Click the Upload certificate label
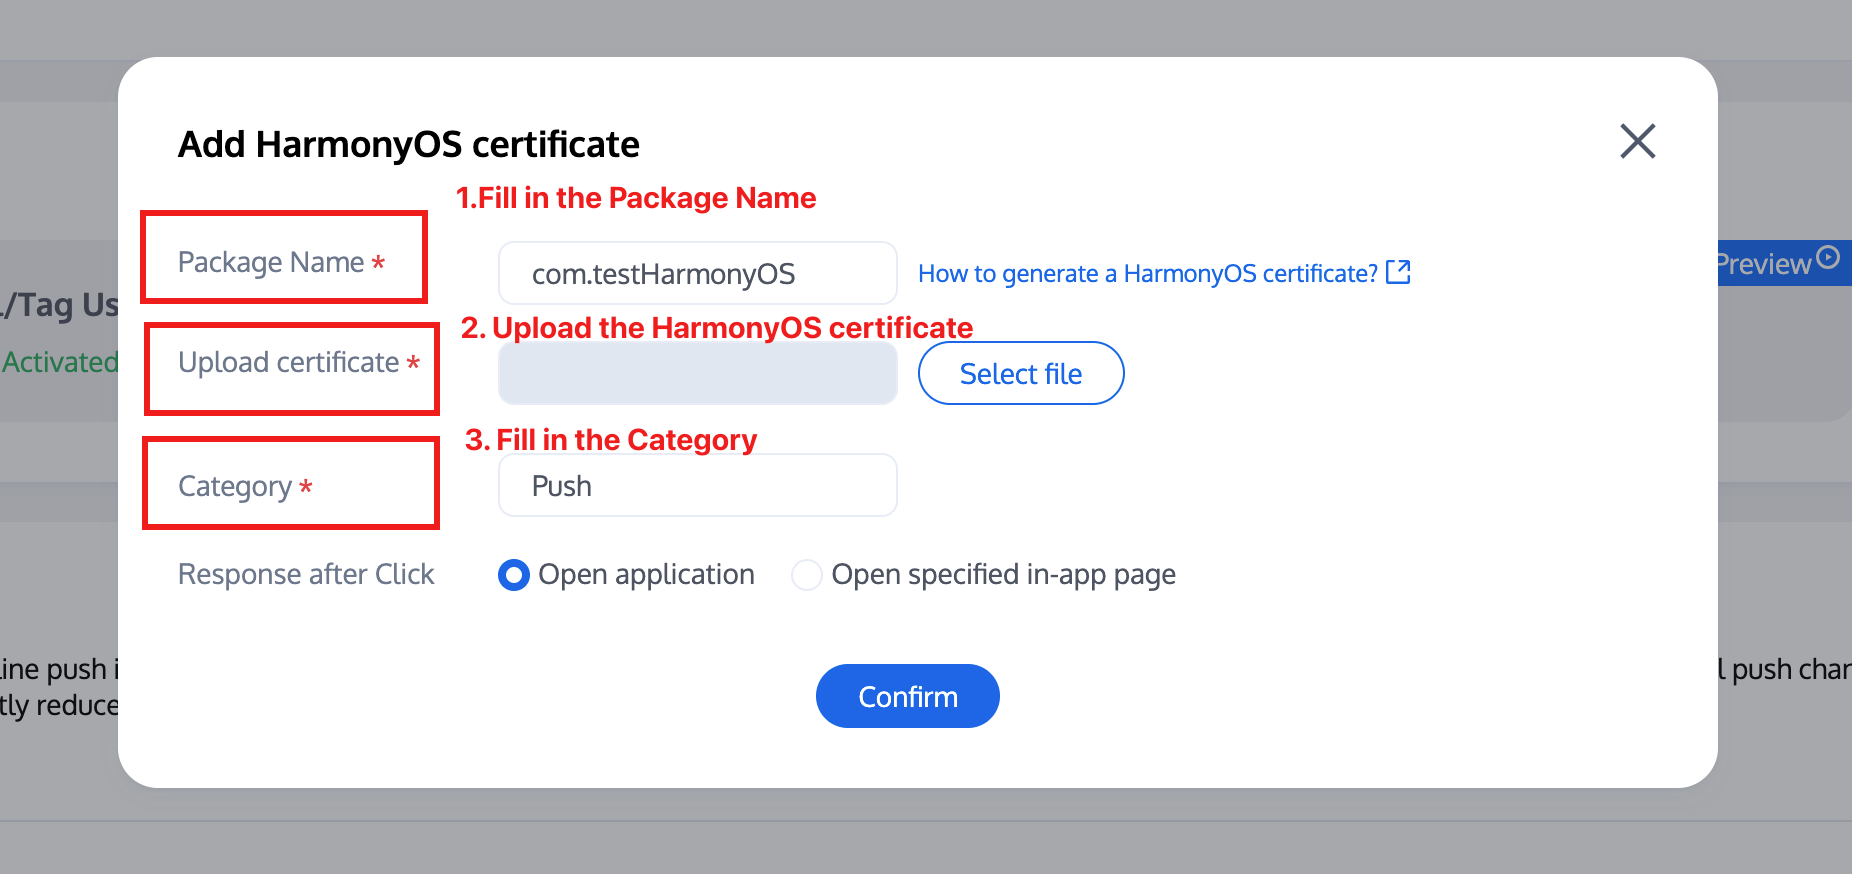 coord(288,362)
